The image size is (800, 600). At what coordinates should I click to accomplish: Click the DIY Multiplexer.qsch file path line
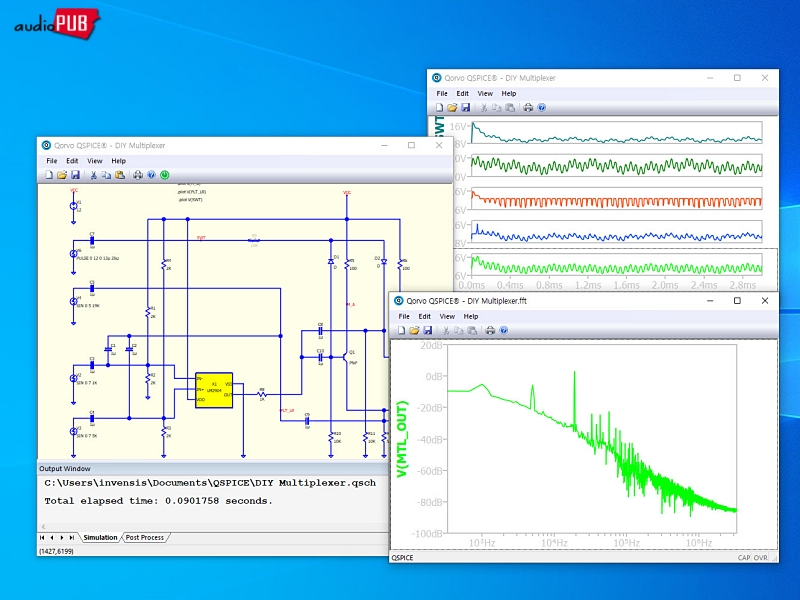(x=210, y=483)
